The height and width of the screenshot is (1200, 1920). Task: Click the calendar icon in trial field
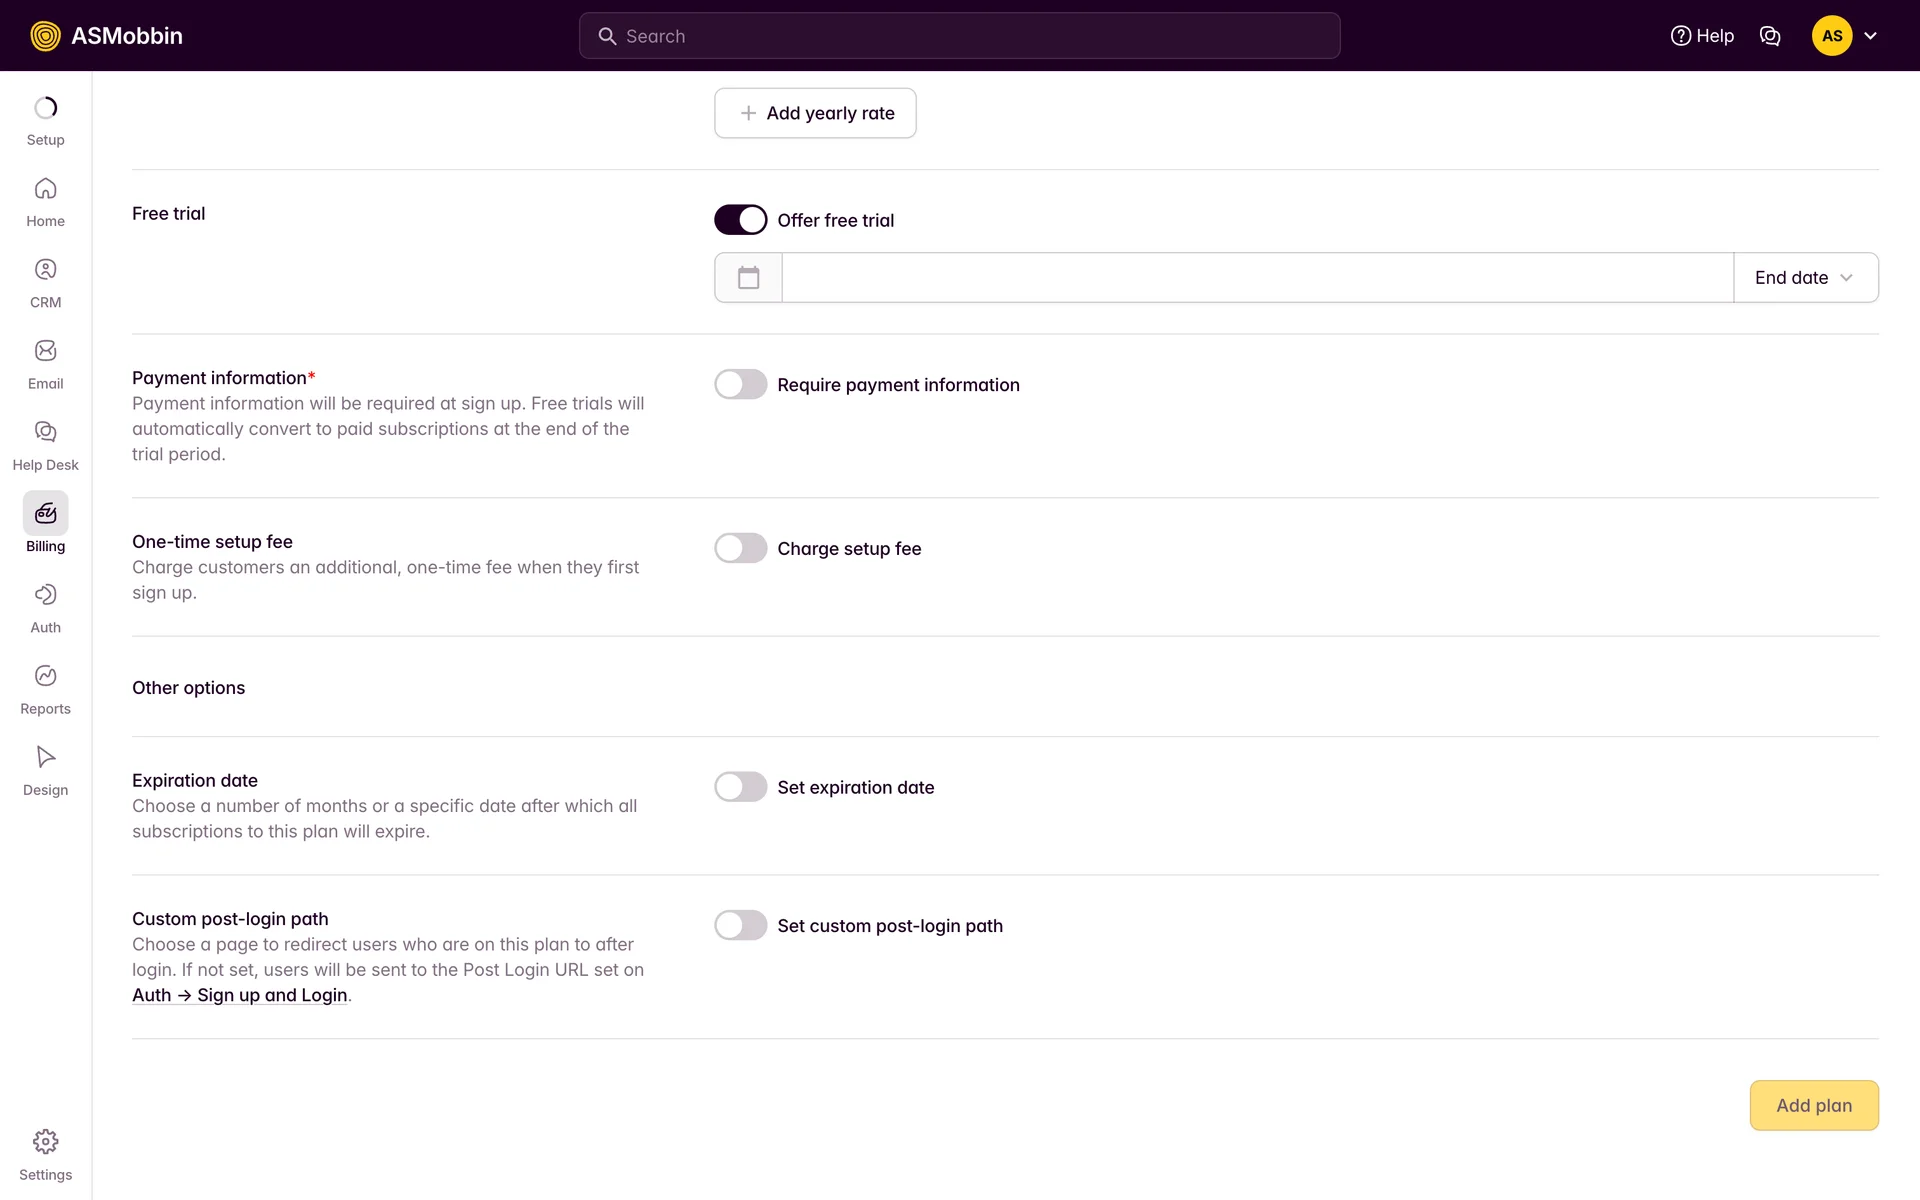(748, 278)
